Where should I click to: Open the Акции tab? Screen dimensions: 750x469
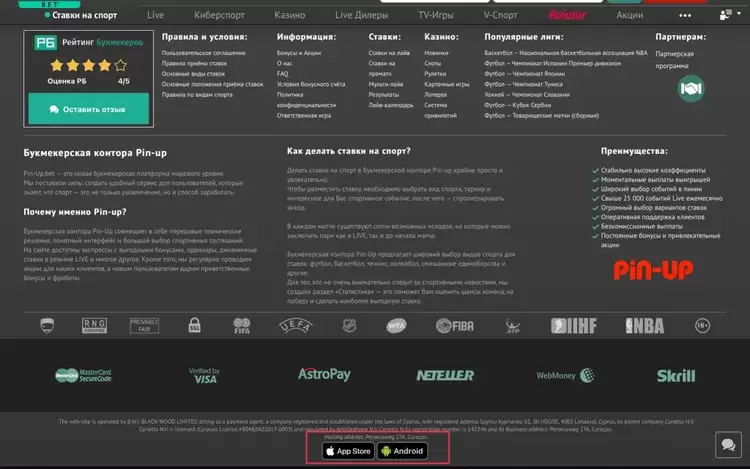pyautogui.click(x=629, y=15)
